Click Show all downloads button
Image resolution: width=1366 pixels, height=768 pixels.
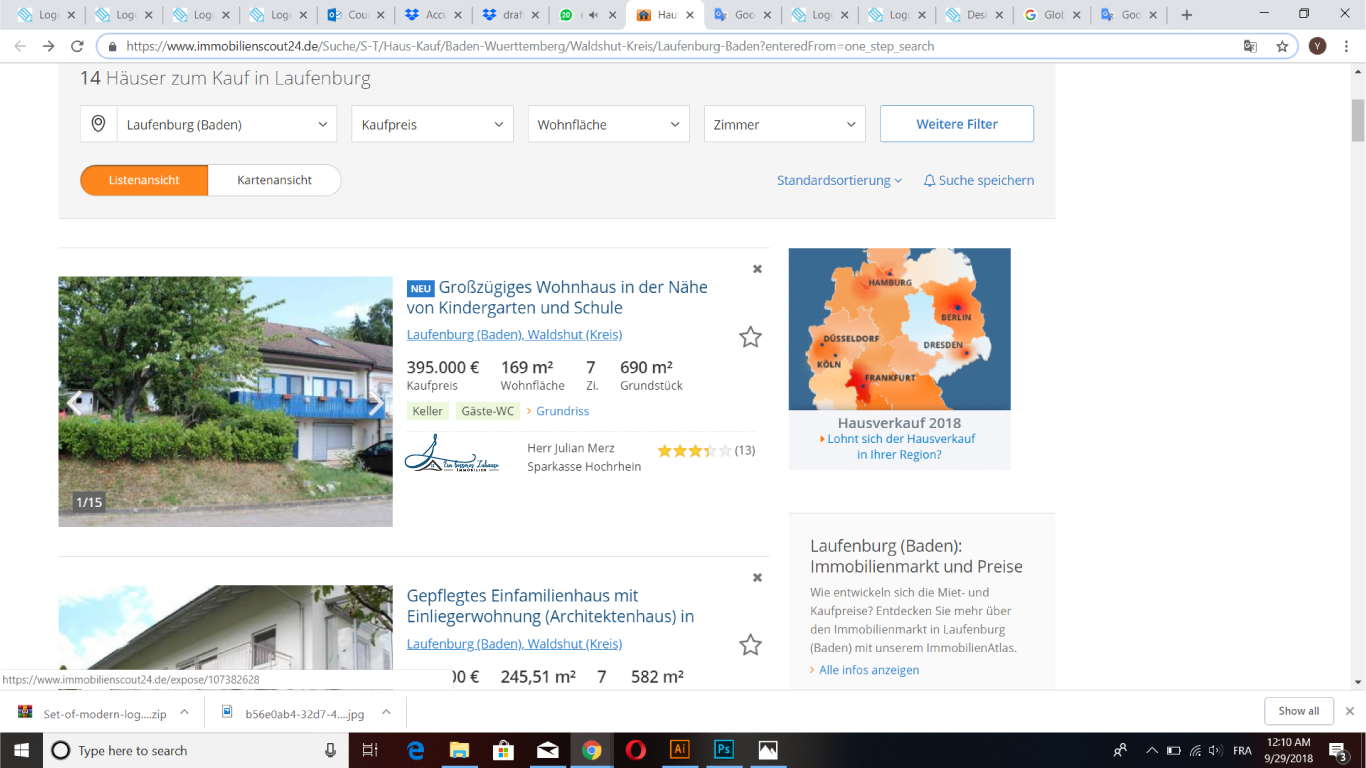click(1298, 711)
